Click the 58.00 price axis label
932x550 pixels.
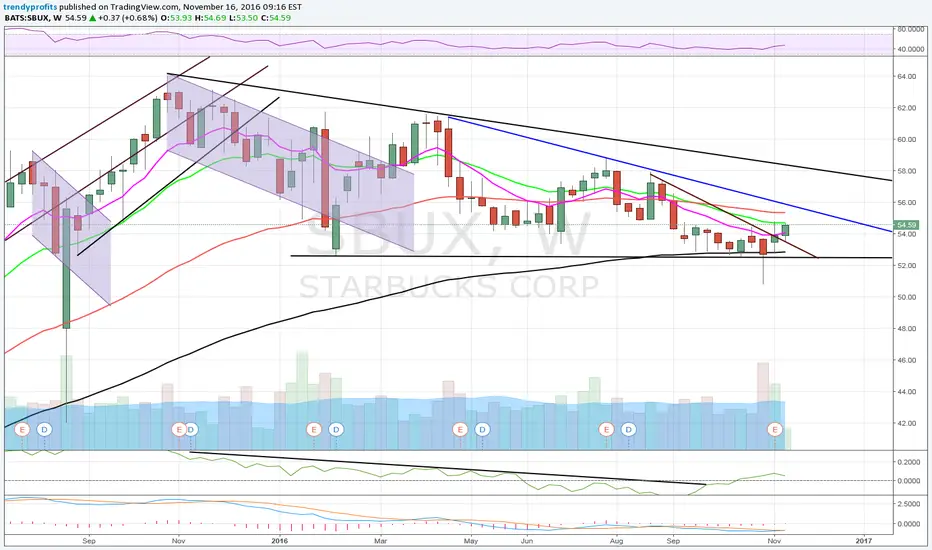906,171
